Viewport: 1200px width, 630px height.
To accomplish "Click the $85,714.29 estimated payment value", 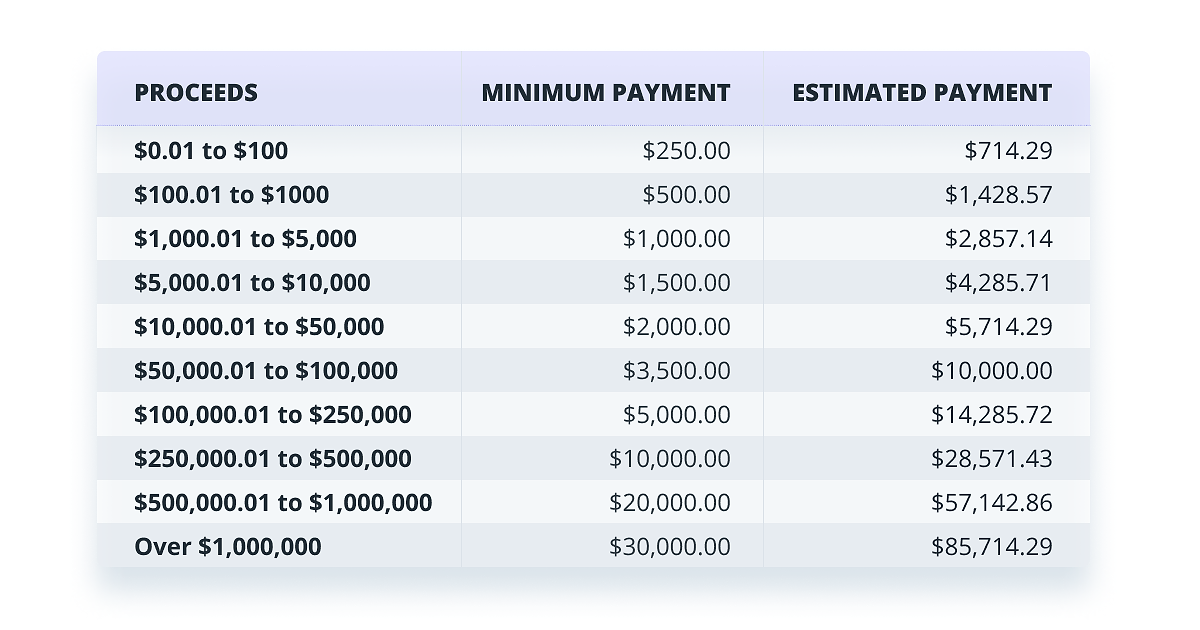I will [x=992, y=547].
